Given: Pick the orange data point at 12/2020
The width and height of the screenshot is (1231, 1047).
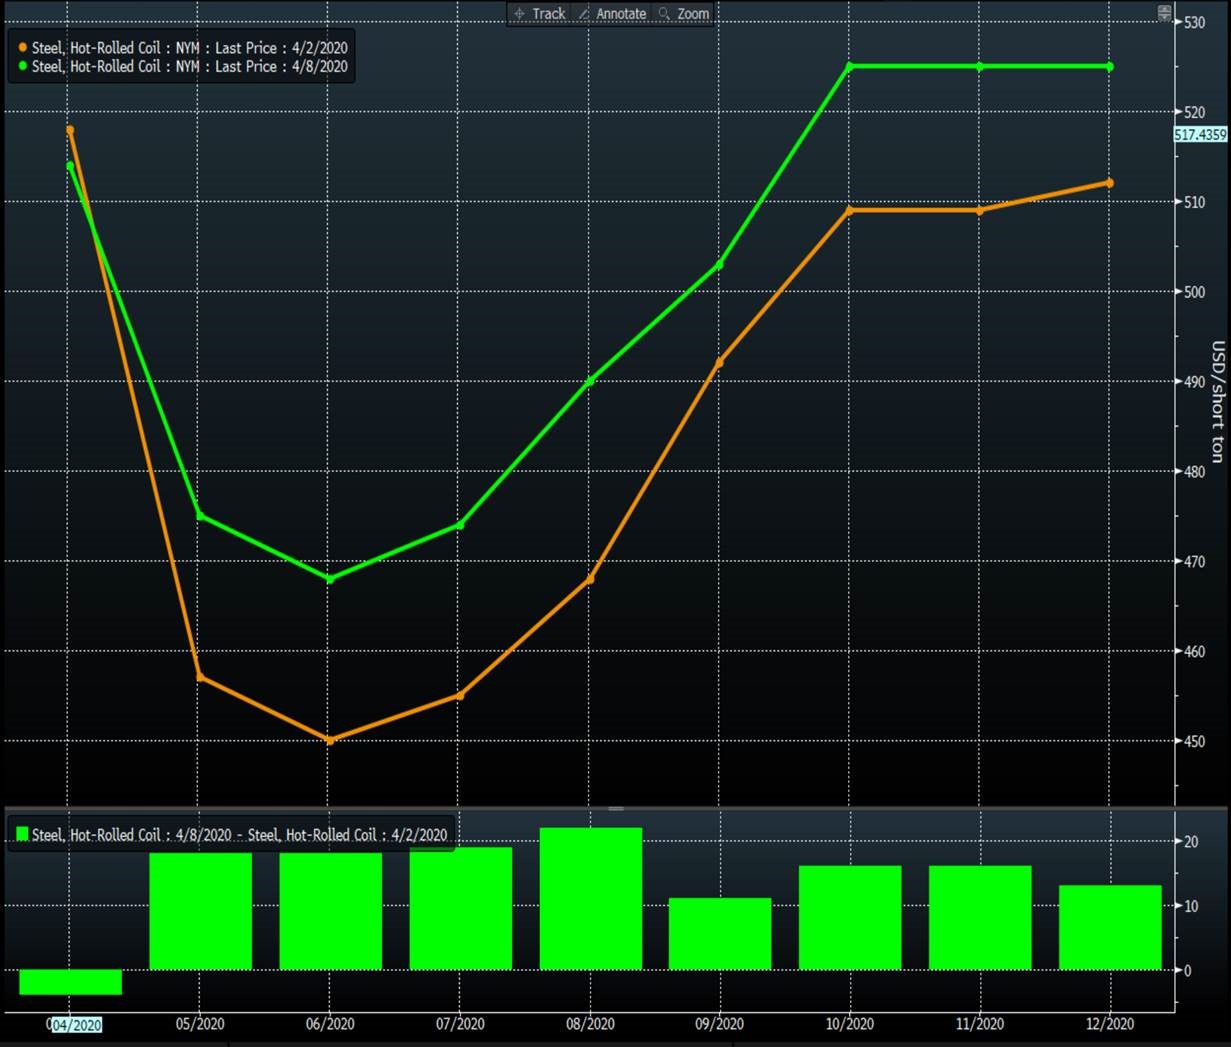Looking at the screenshot, I should coord(1110,183).
